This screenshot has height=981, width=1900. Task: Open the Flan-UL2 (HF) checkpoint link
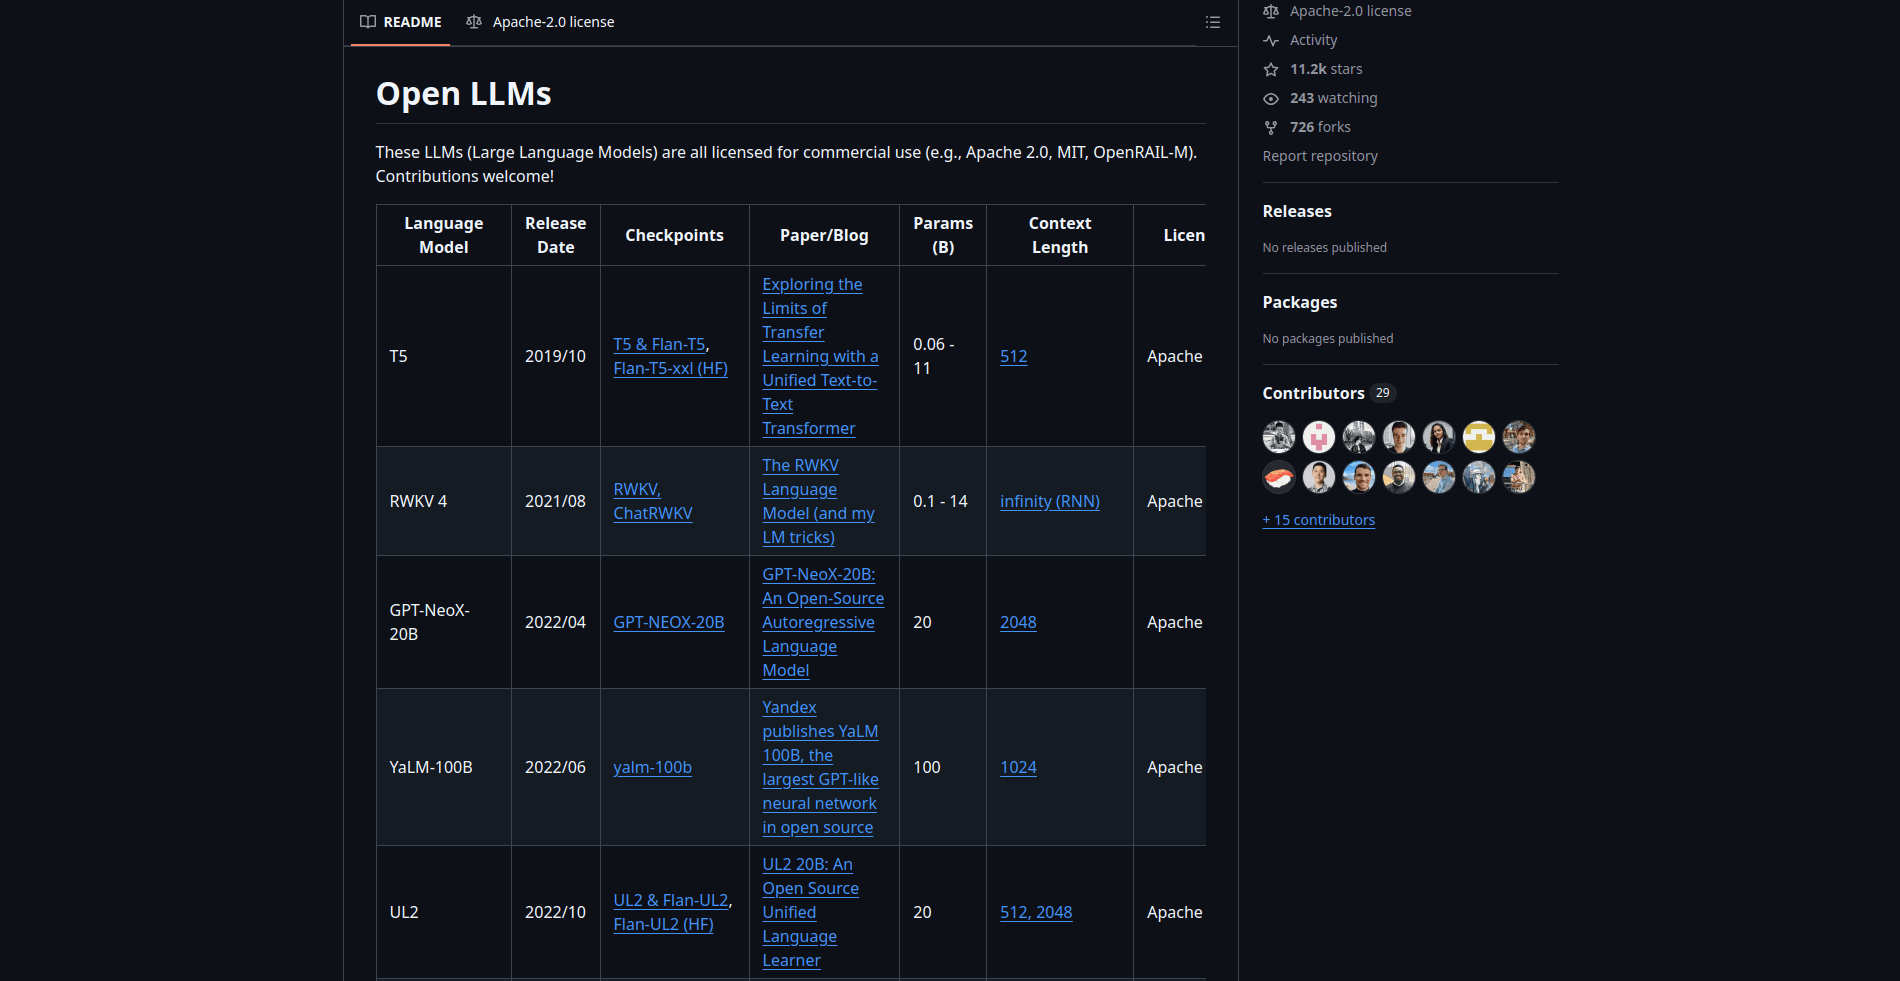(x=663, y=924)
